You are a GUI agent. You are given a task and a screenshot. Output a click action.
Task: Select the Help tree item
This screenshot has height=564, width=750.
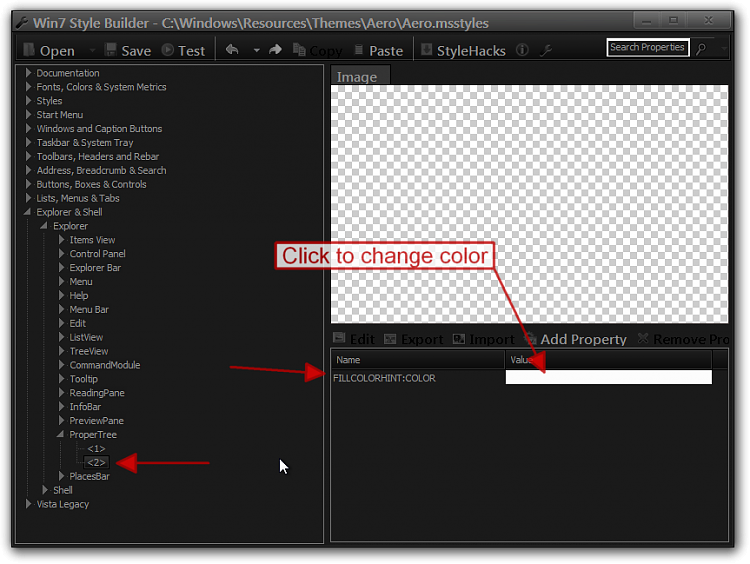pyautogui.click(x=79, y=295)
